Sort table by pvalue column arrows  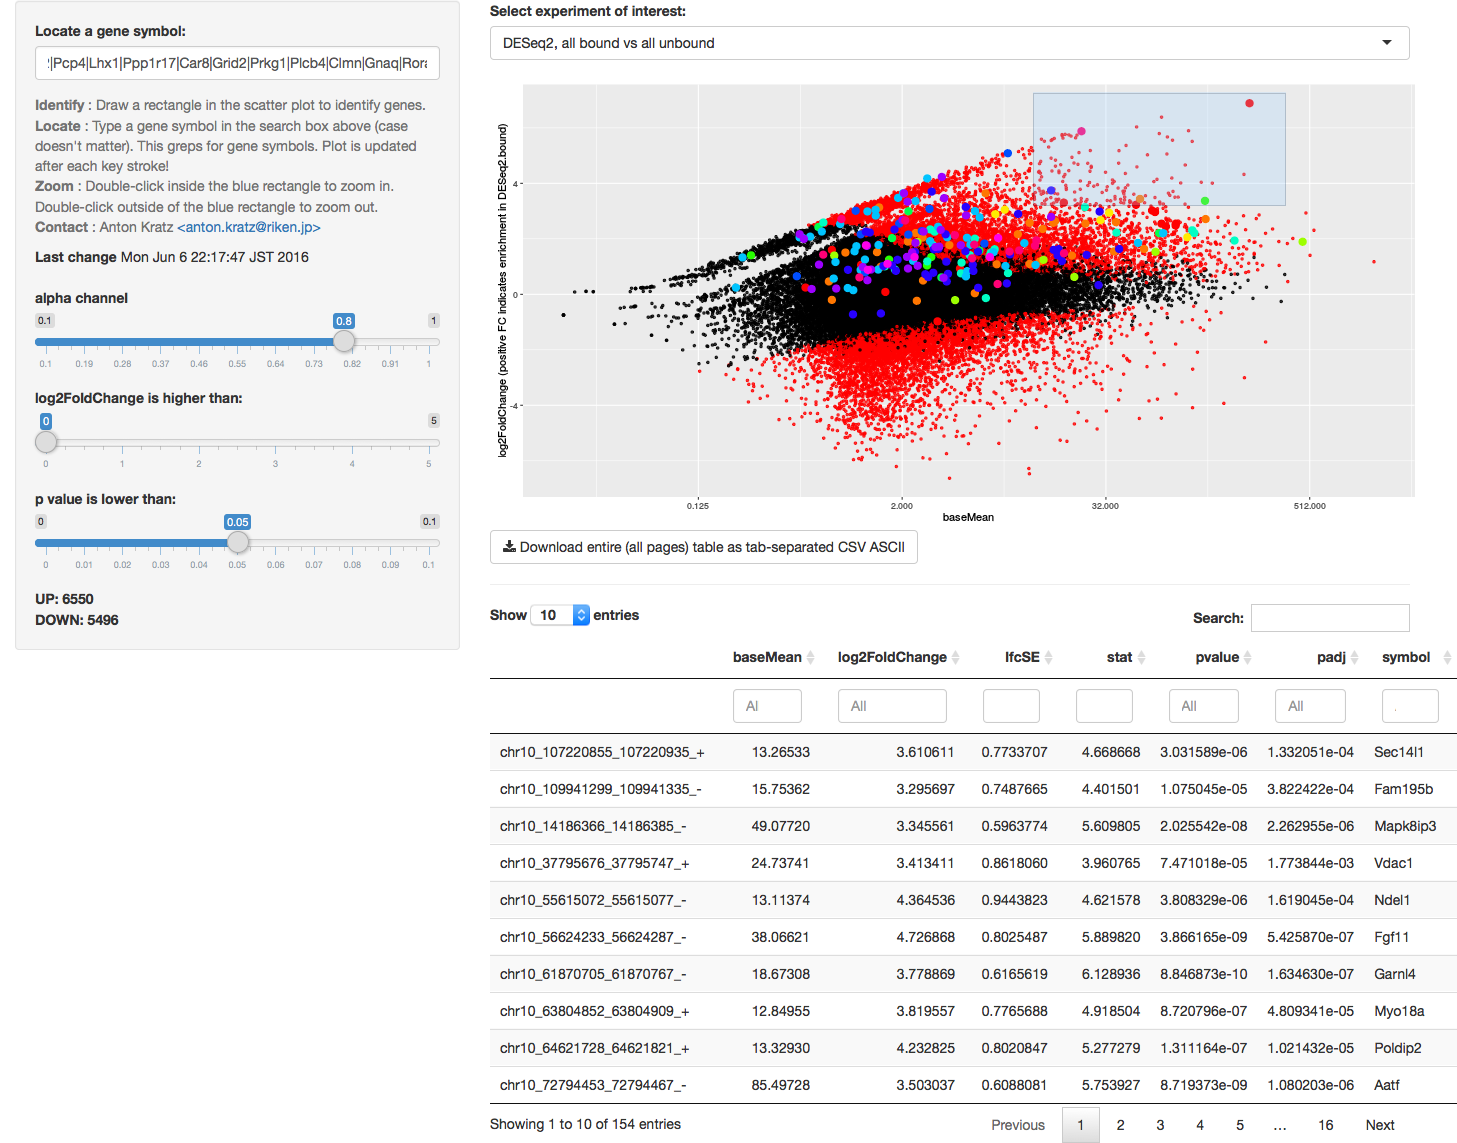click(1248, 657)
